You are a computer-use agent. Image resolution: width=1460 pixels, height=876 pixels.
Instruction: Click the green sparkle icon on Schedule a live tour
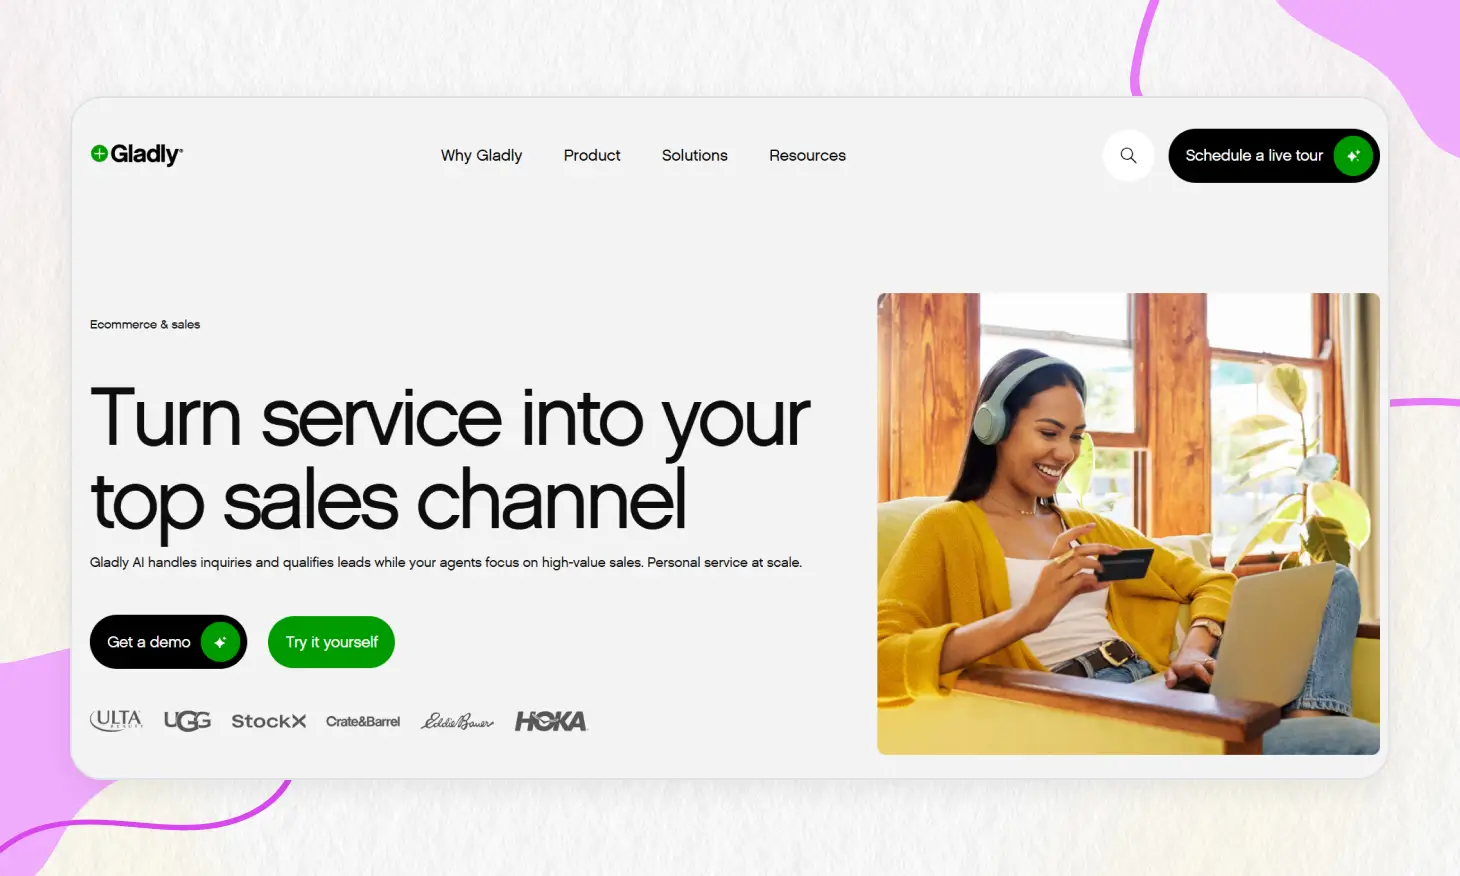[1353, 156]
